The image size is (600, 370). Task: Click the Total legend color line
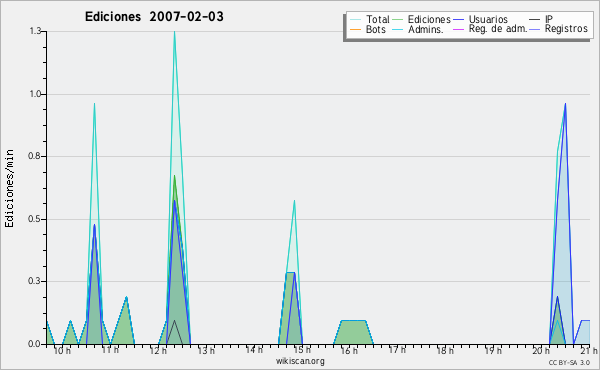pos(355,20)
